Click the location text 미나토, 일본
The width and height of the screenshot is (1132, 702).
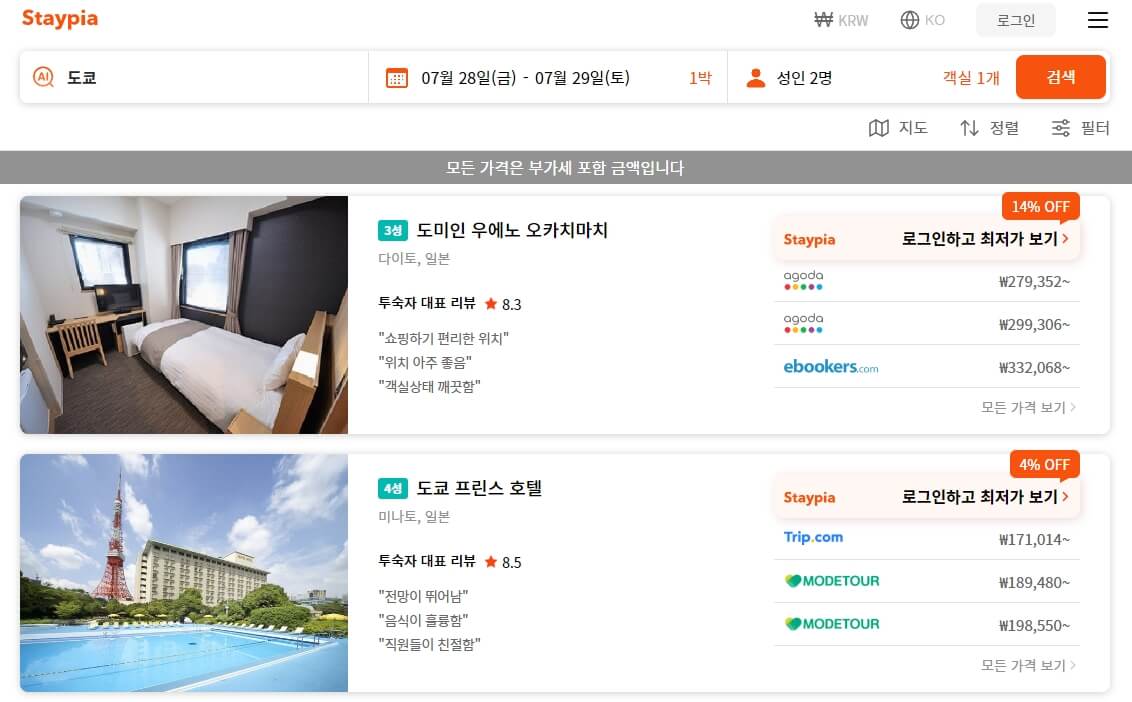pyautogui.click(x=414, y=516)
